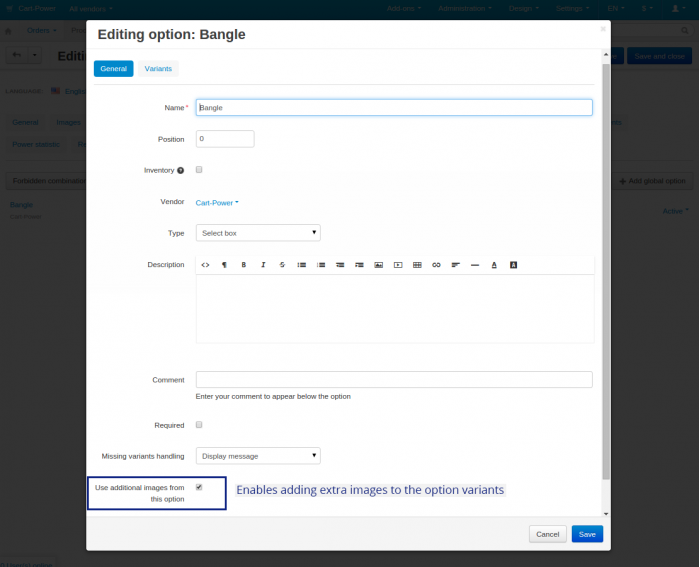The height and width of the screenshot is (567, 700).
Task: Click the Save button
Action: 587,534
